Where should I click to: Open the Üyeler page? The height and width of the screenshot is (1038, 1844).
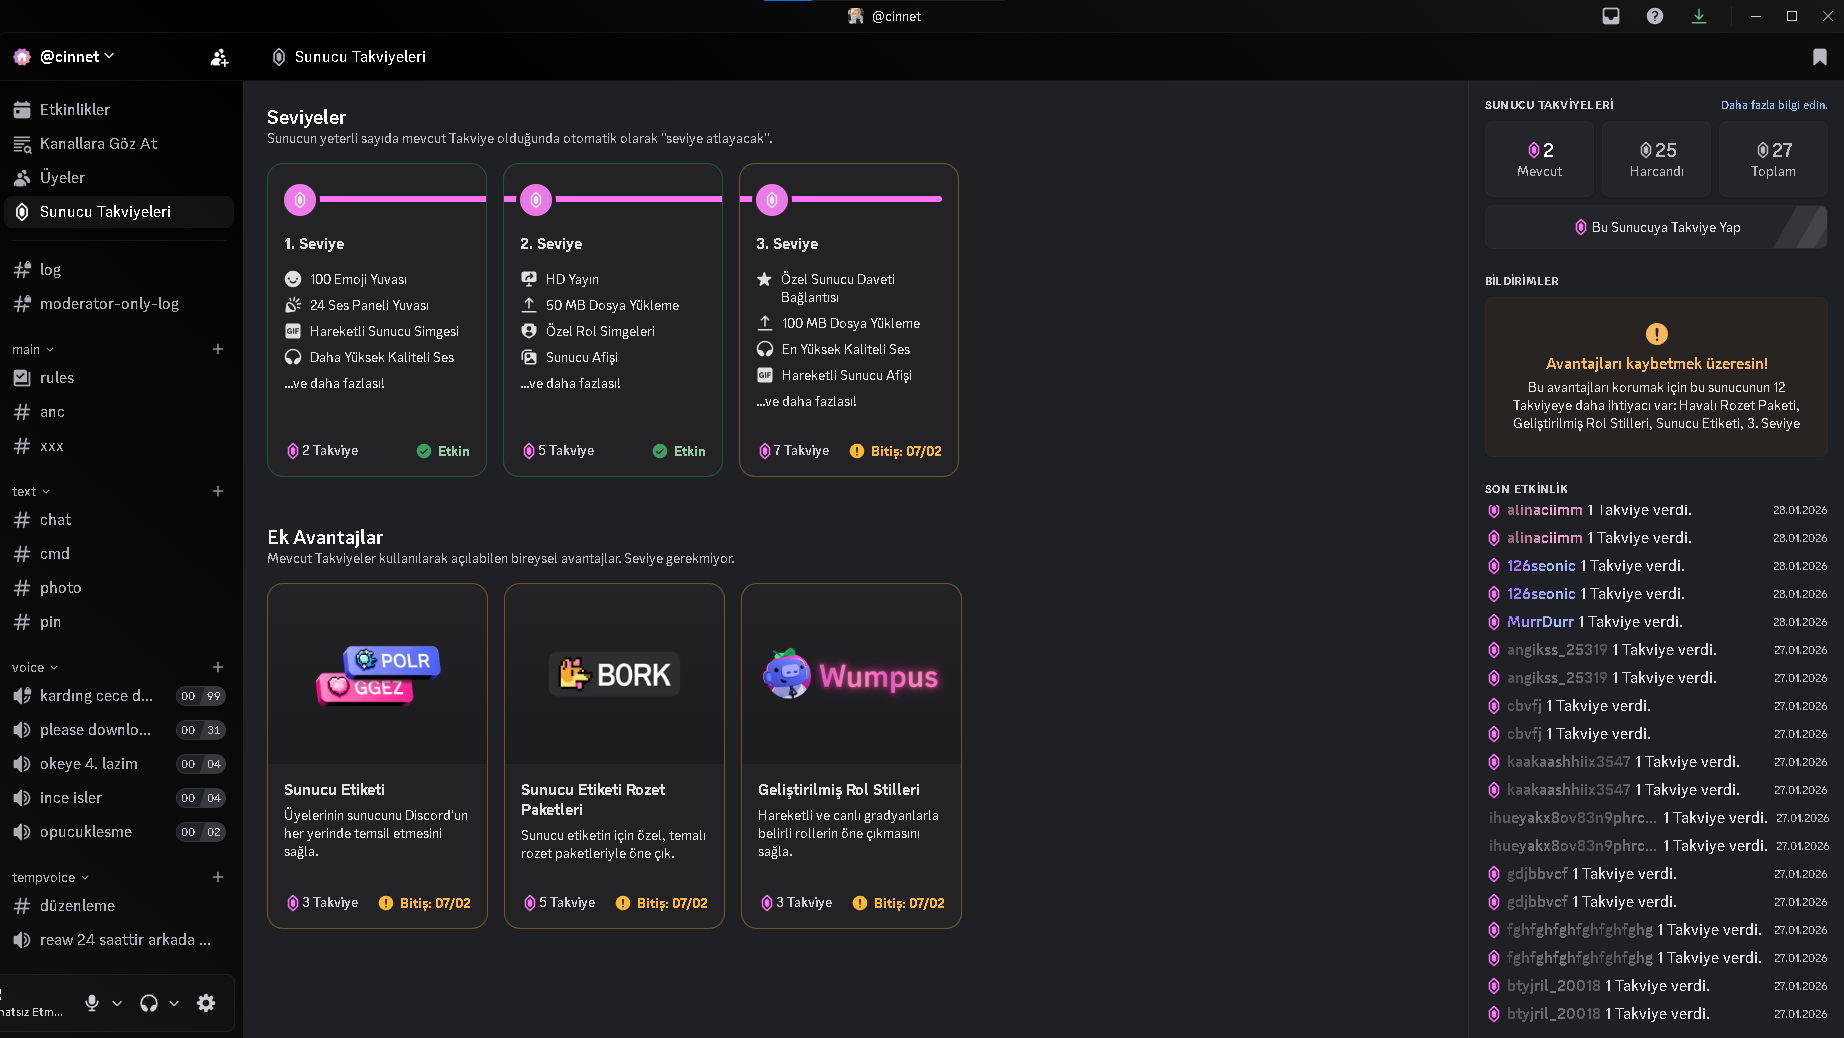pos(119,178)
